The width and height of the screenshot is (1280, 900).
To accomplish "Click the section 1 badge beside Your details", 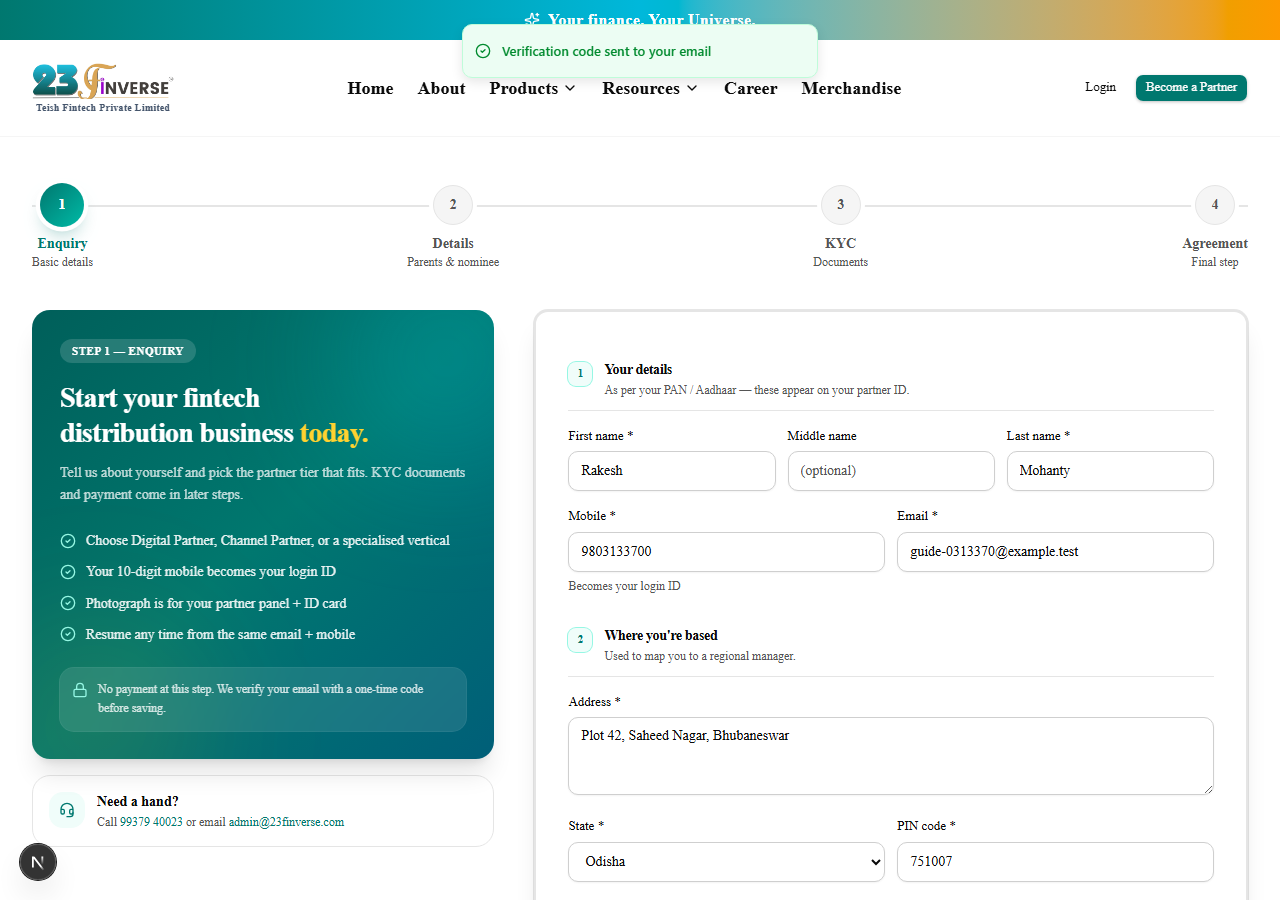I will click(580, 374).
